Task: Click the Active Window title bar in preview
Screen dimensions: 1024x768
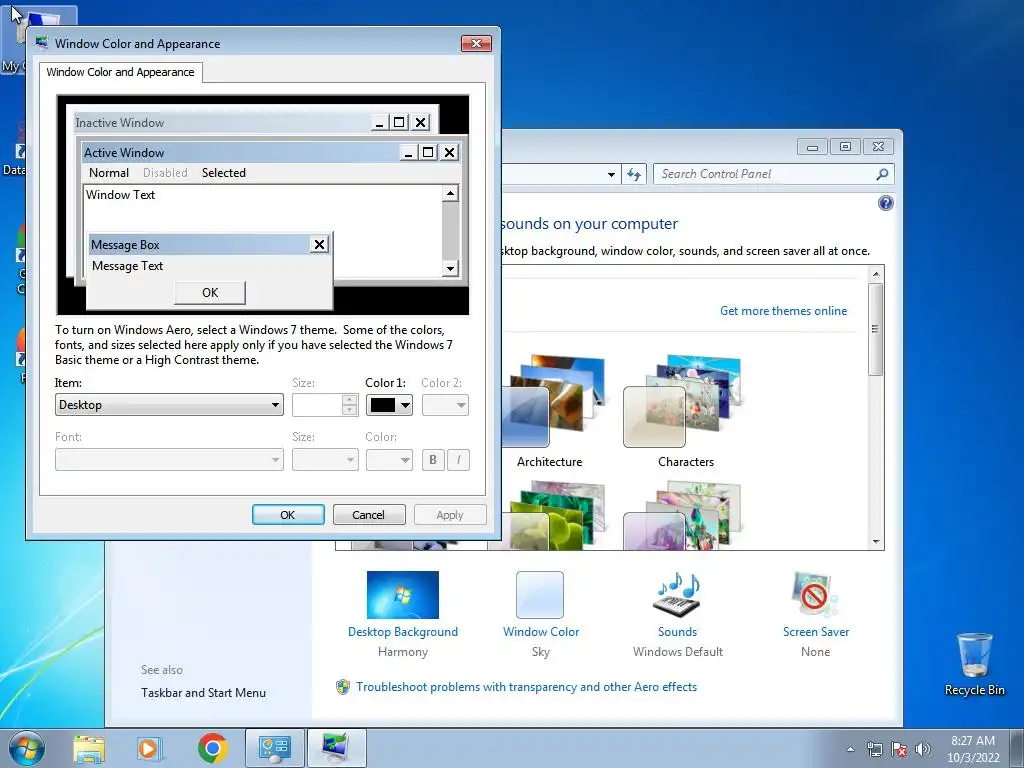Action: pyautogui.click(x=240, y=152)
